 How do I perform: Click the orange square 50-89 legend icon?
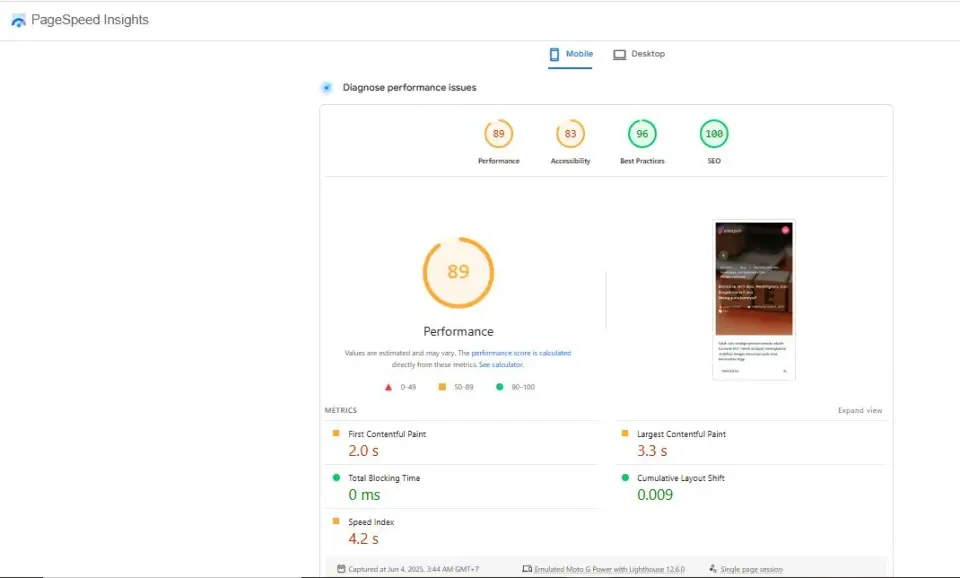click(x=442, y=386)
